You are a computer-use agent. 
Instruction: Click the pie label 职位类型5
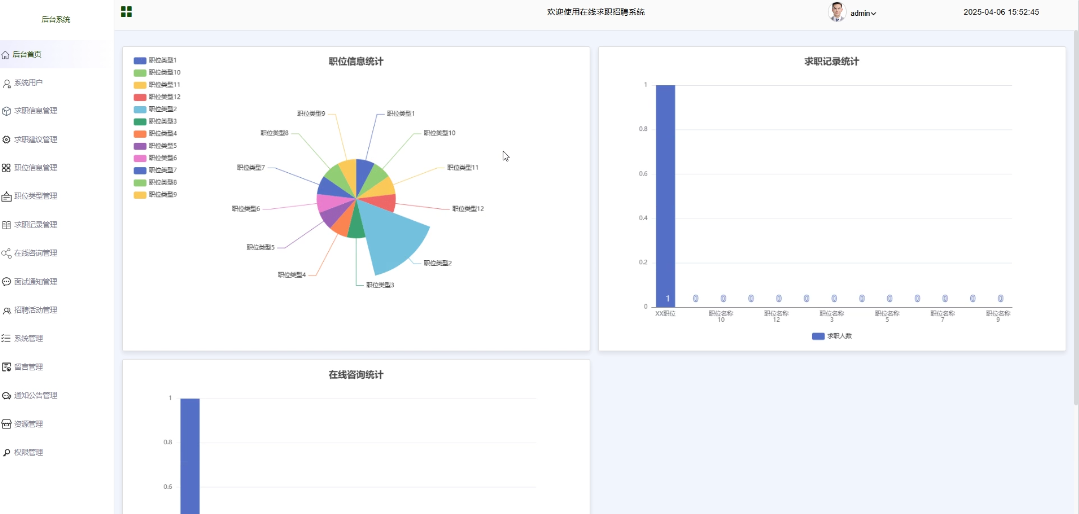coord(261,247)
